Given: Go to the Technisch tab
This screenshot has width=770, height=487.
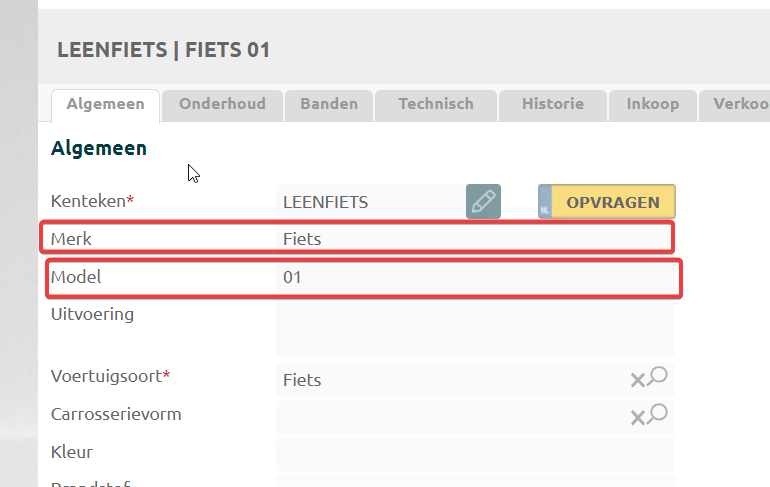Looking at the screenshot, I should pos(435,104).
